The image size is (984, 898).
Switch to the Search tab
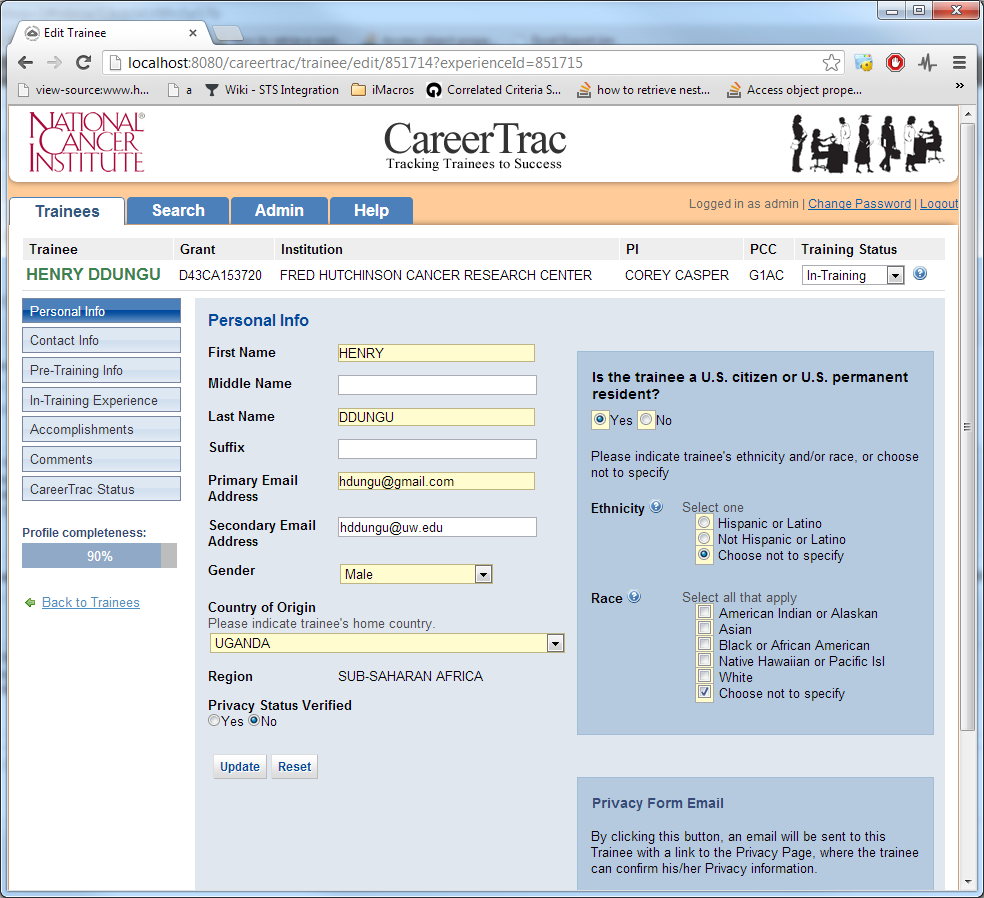coord(178,210)
